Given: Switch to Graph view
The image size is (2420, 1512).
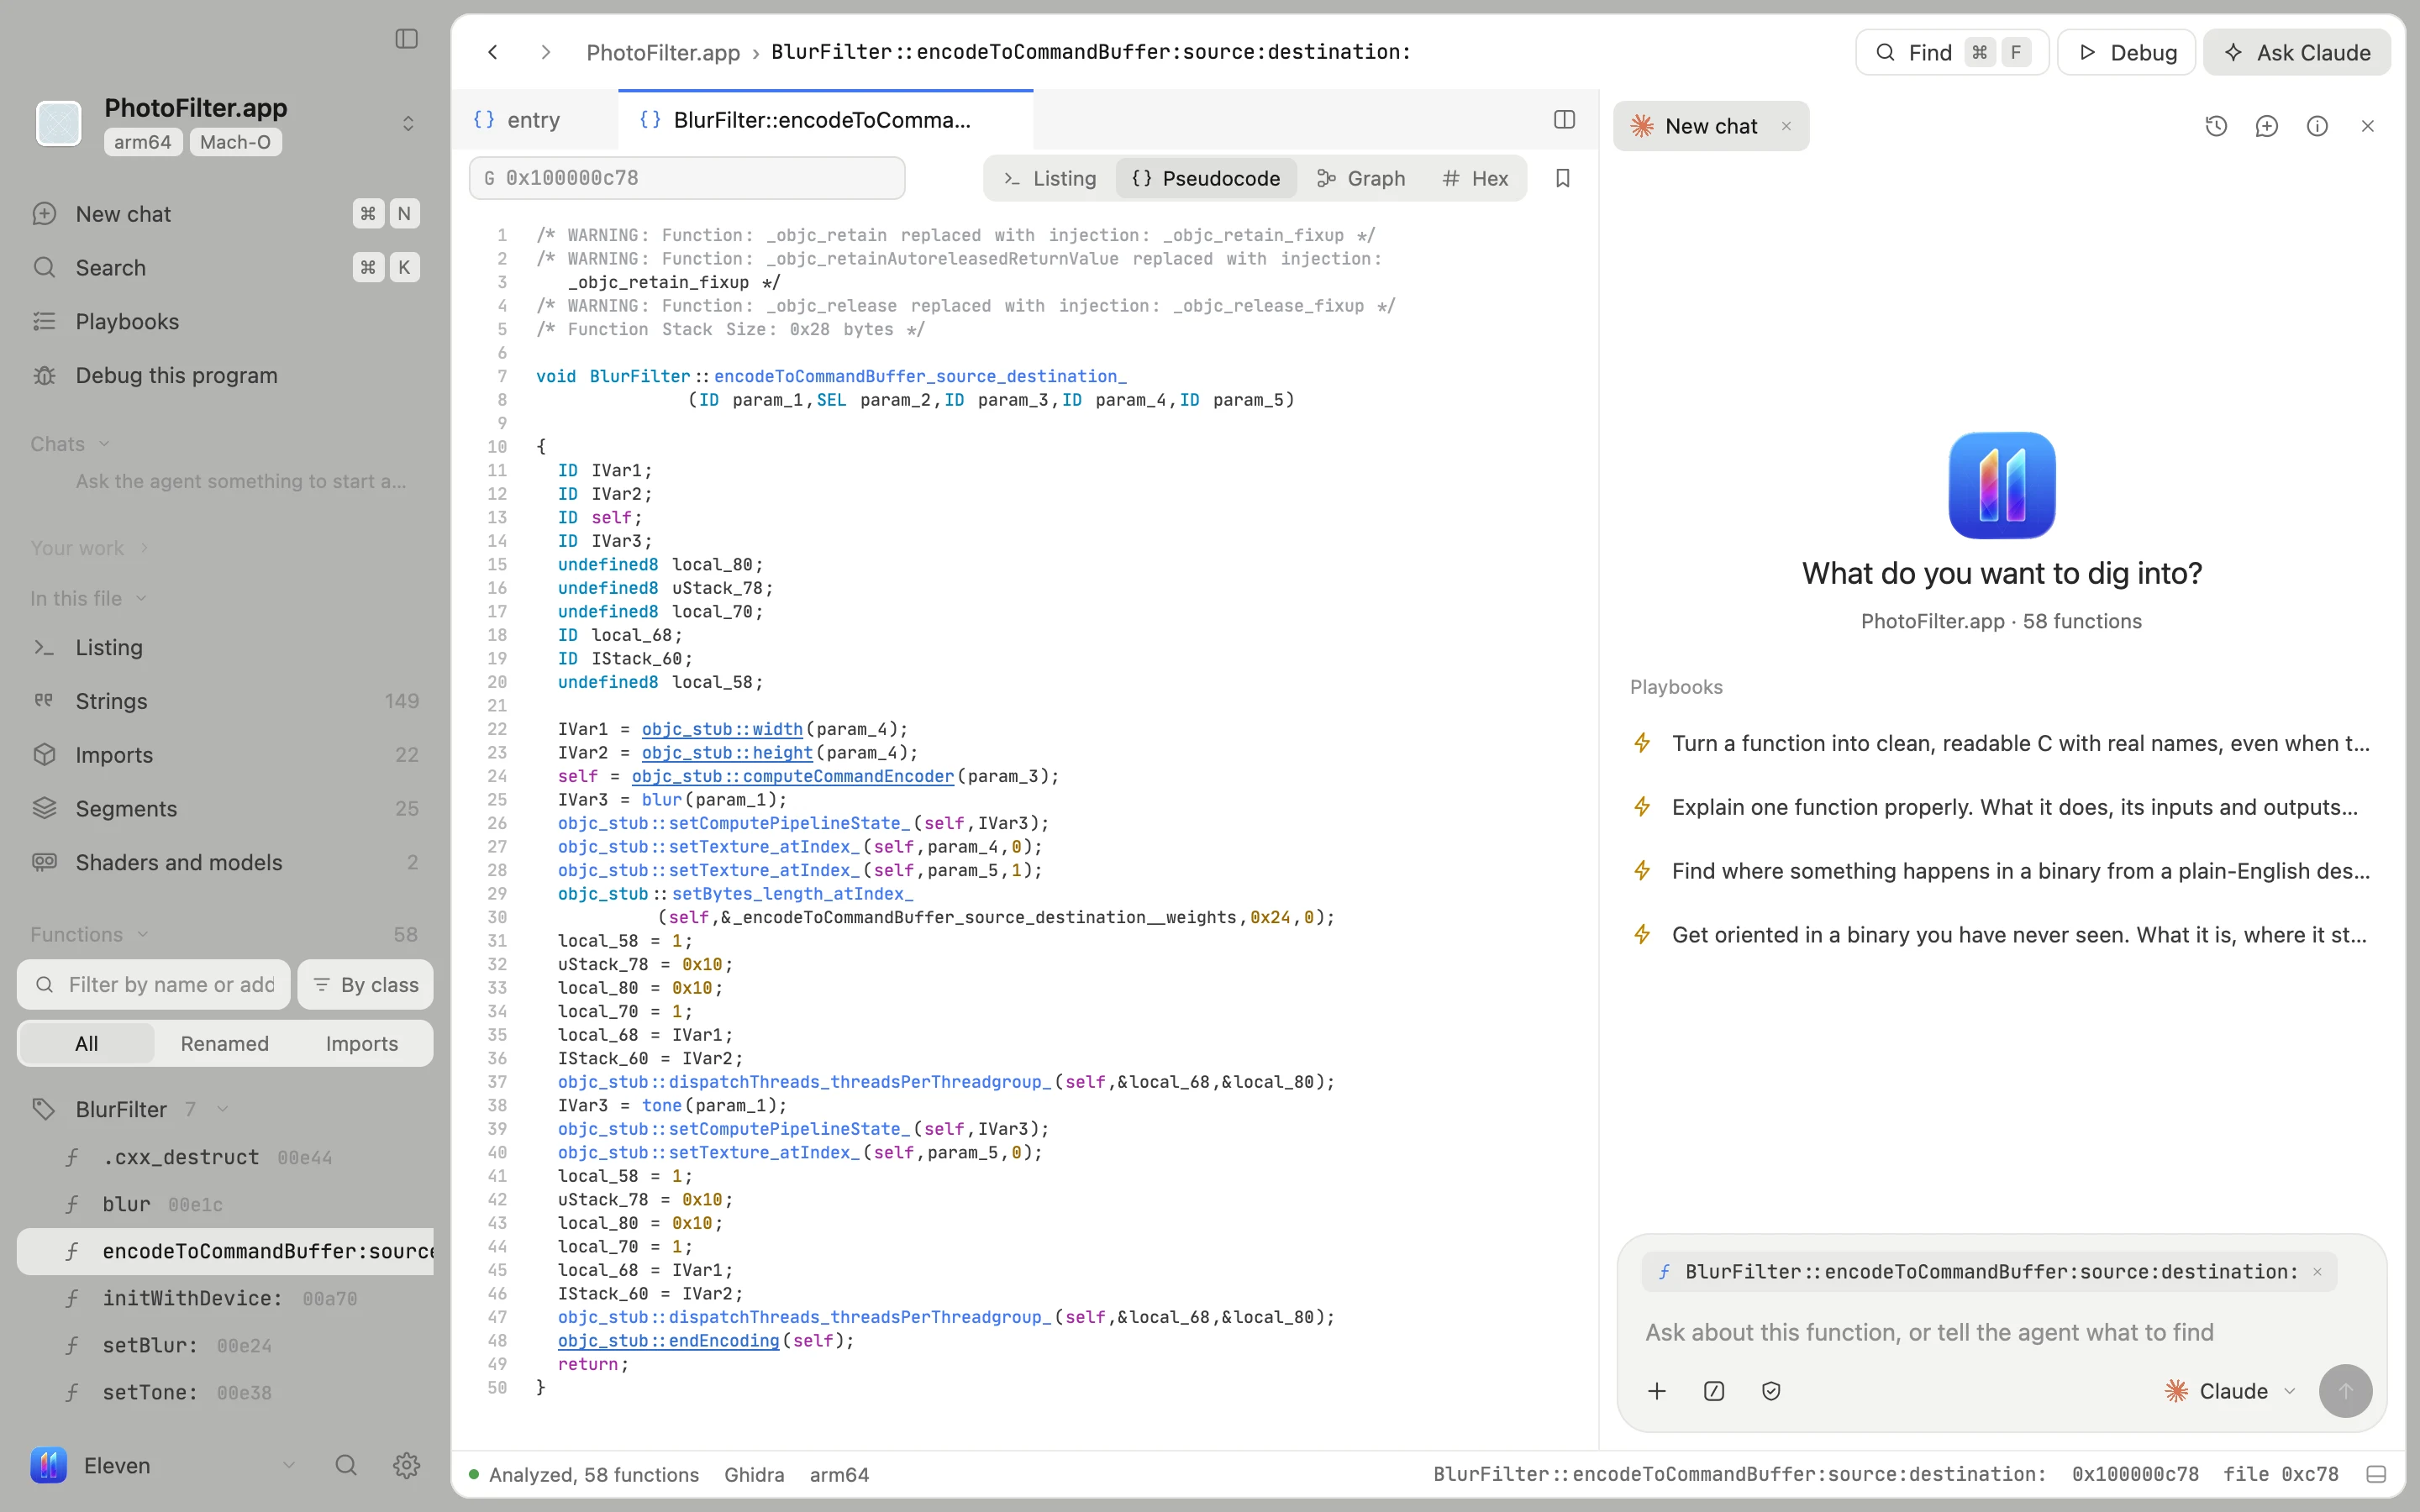Looking at the screenshot, I should tap(1361, 178).
